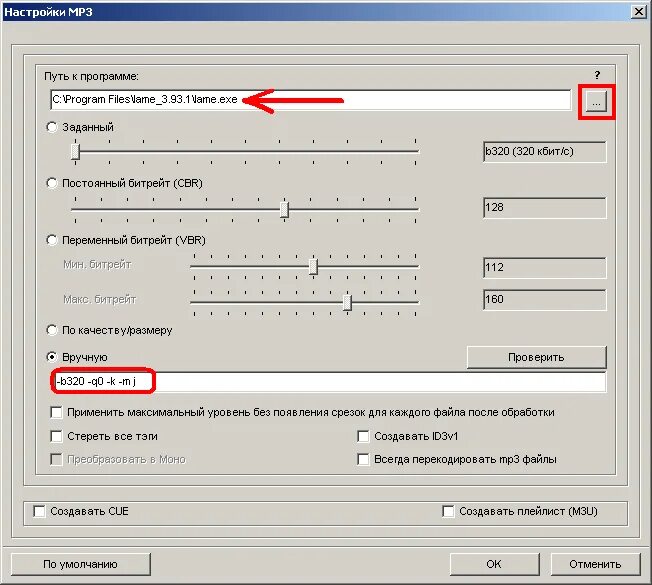Select the Вручную radio button
Screen dimensions: 652x585
click(52, 357)
